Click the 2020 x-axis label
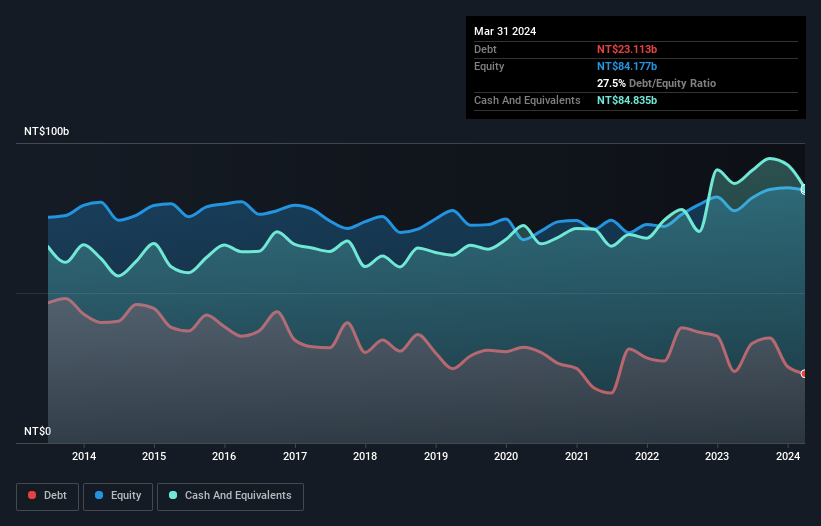Image resolution: width=821 pixels, height=526 pixels. point(506,456)
